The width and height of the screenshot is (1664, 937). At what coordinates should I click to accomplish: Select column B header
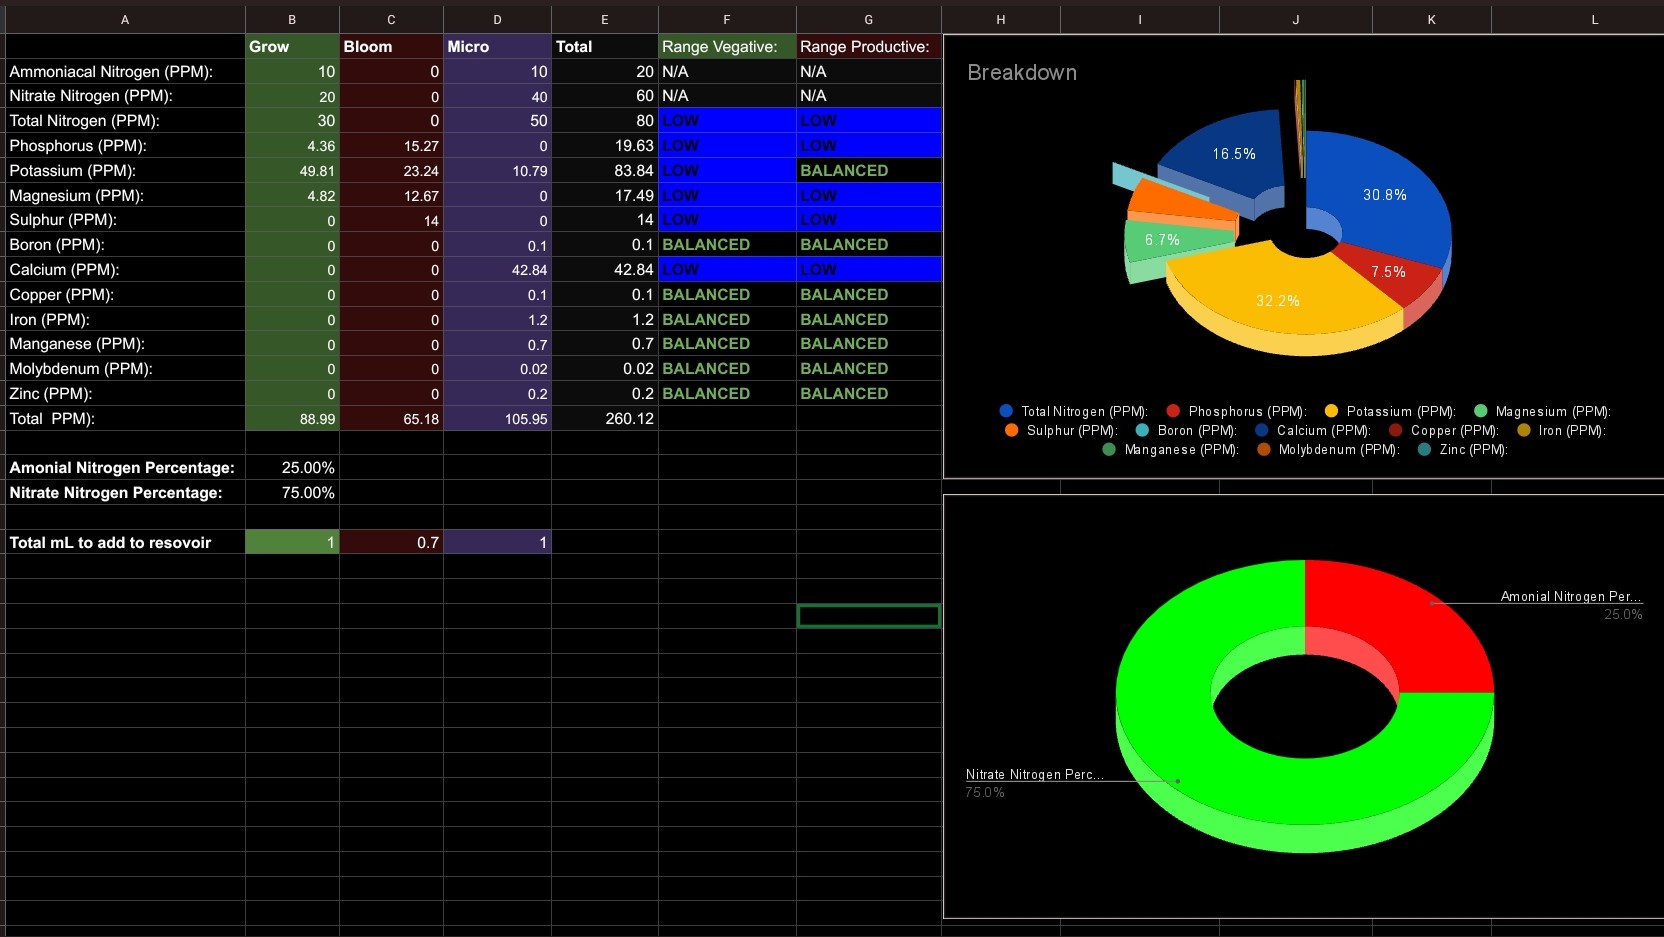pyautogui.click(x=292, y=19)
